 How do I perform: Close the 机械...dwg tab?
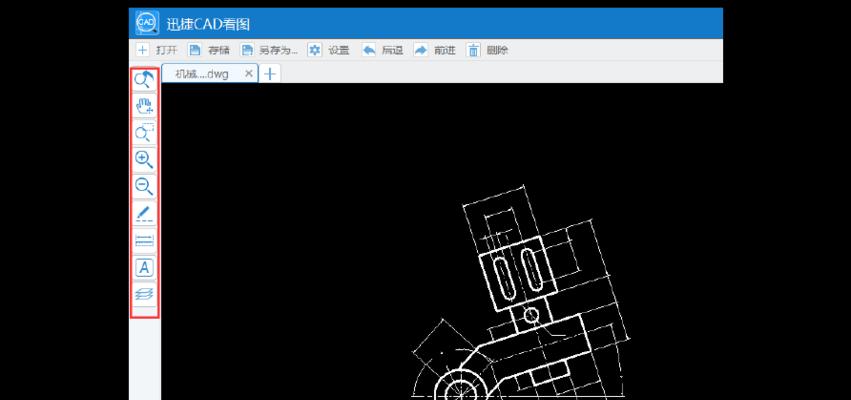click(249, 74)
